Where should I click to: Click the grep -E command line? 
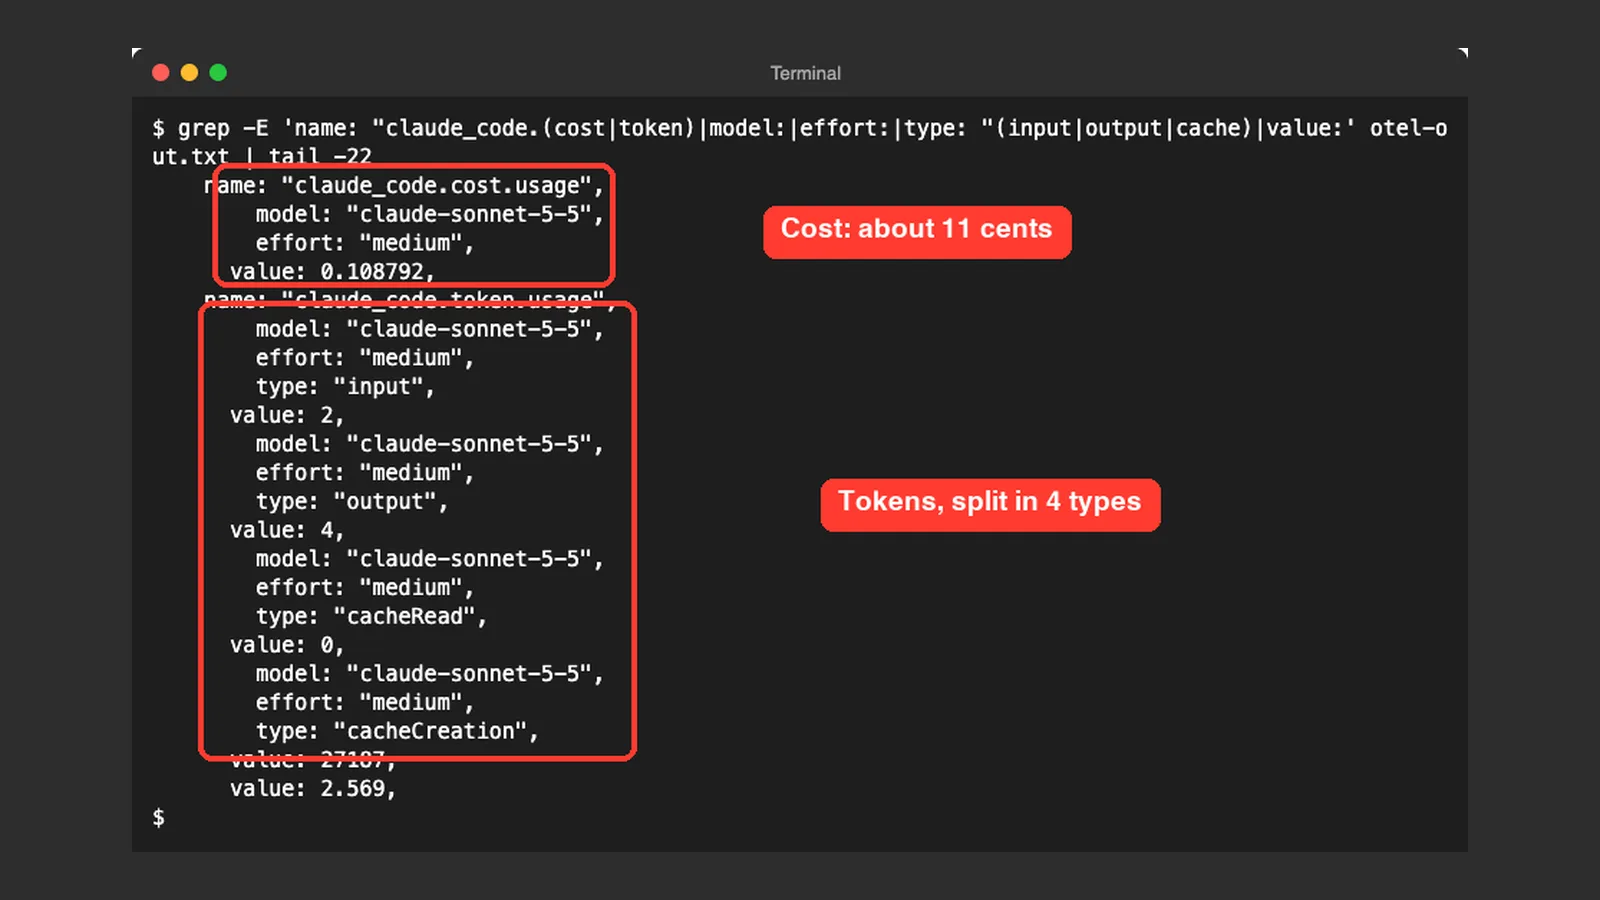pyautogui.click(x=799, y=128)
